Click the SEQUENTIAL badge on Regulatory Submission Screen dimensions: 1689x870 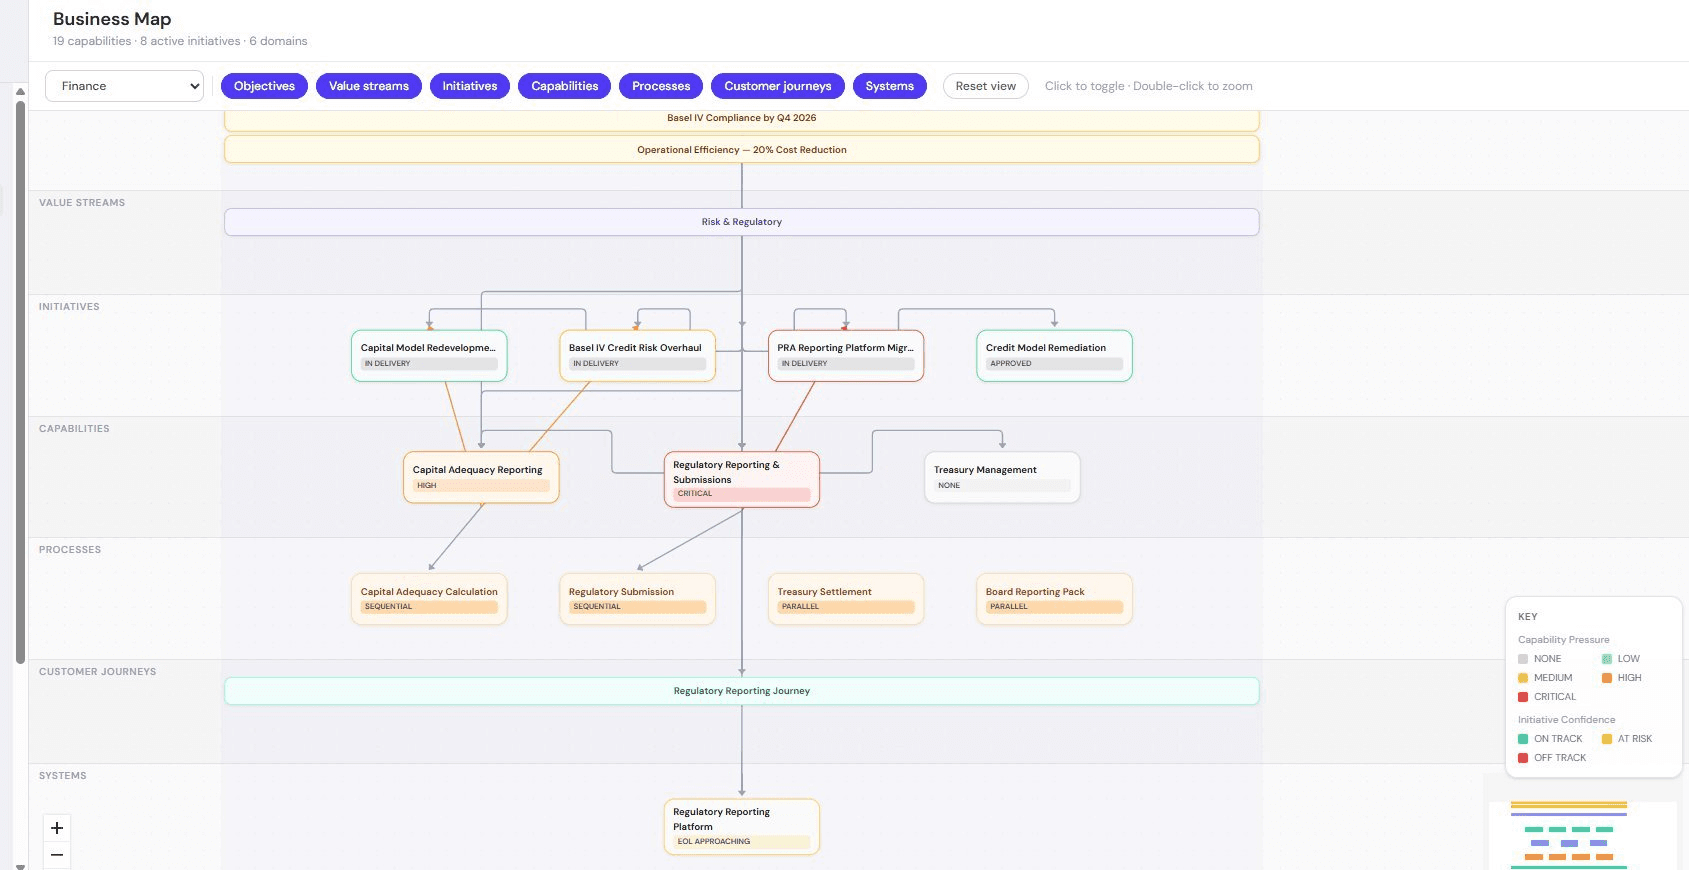tap(637, 607)
